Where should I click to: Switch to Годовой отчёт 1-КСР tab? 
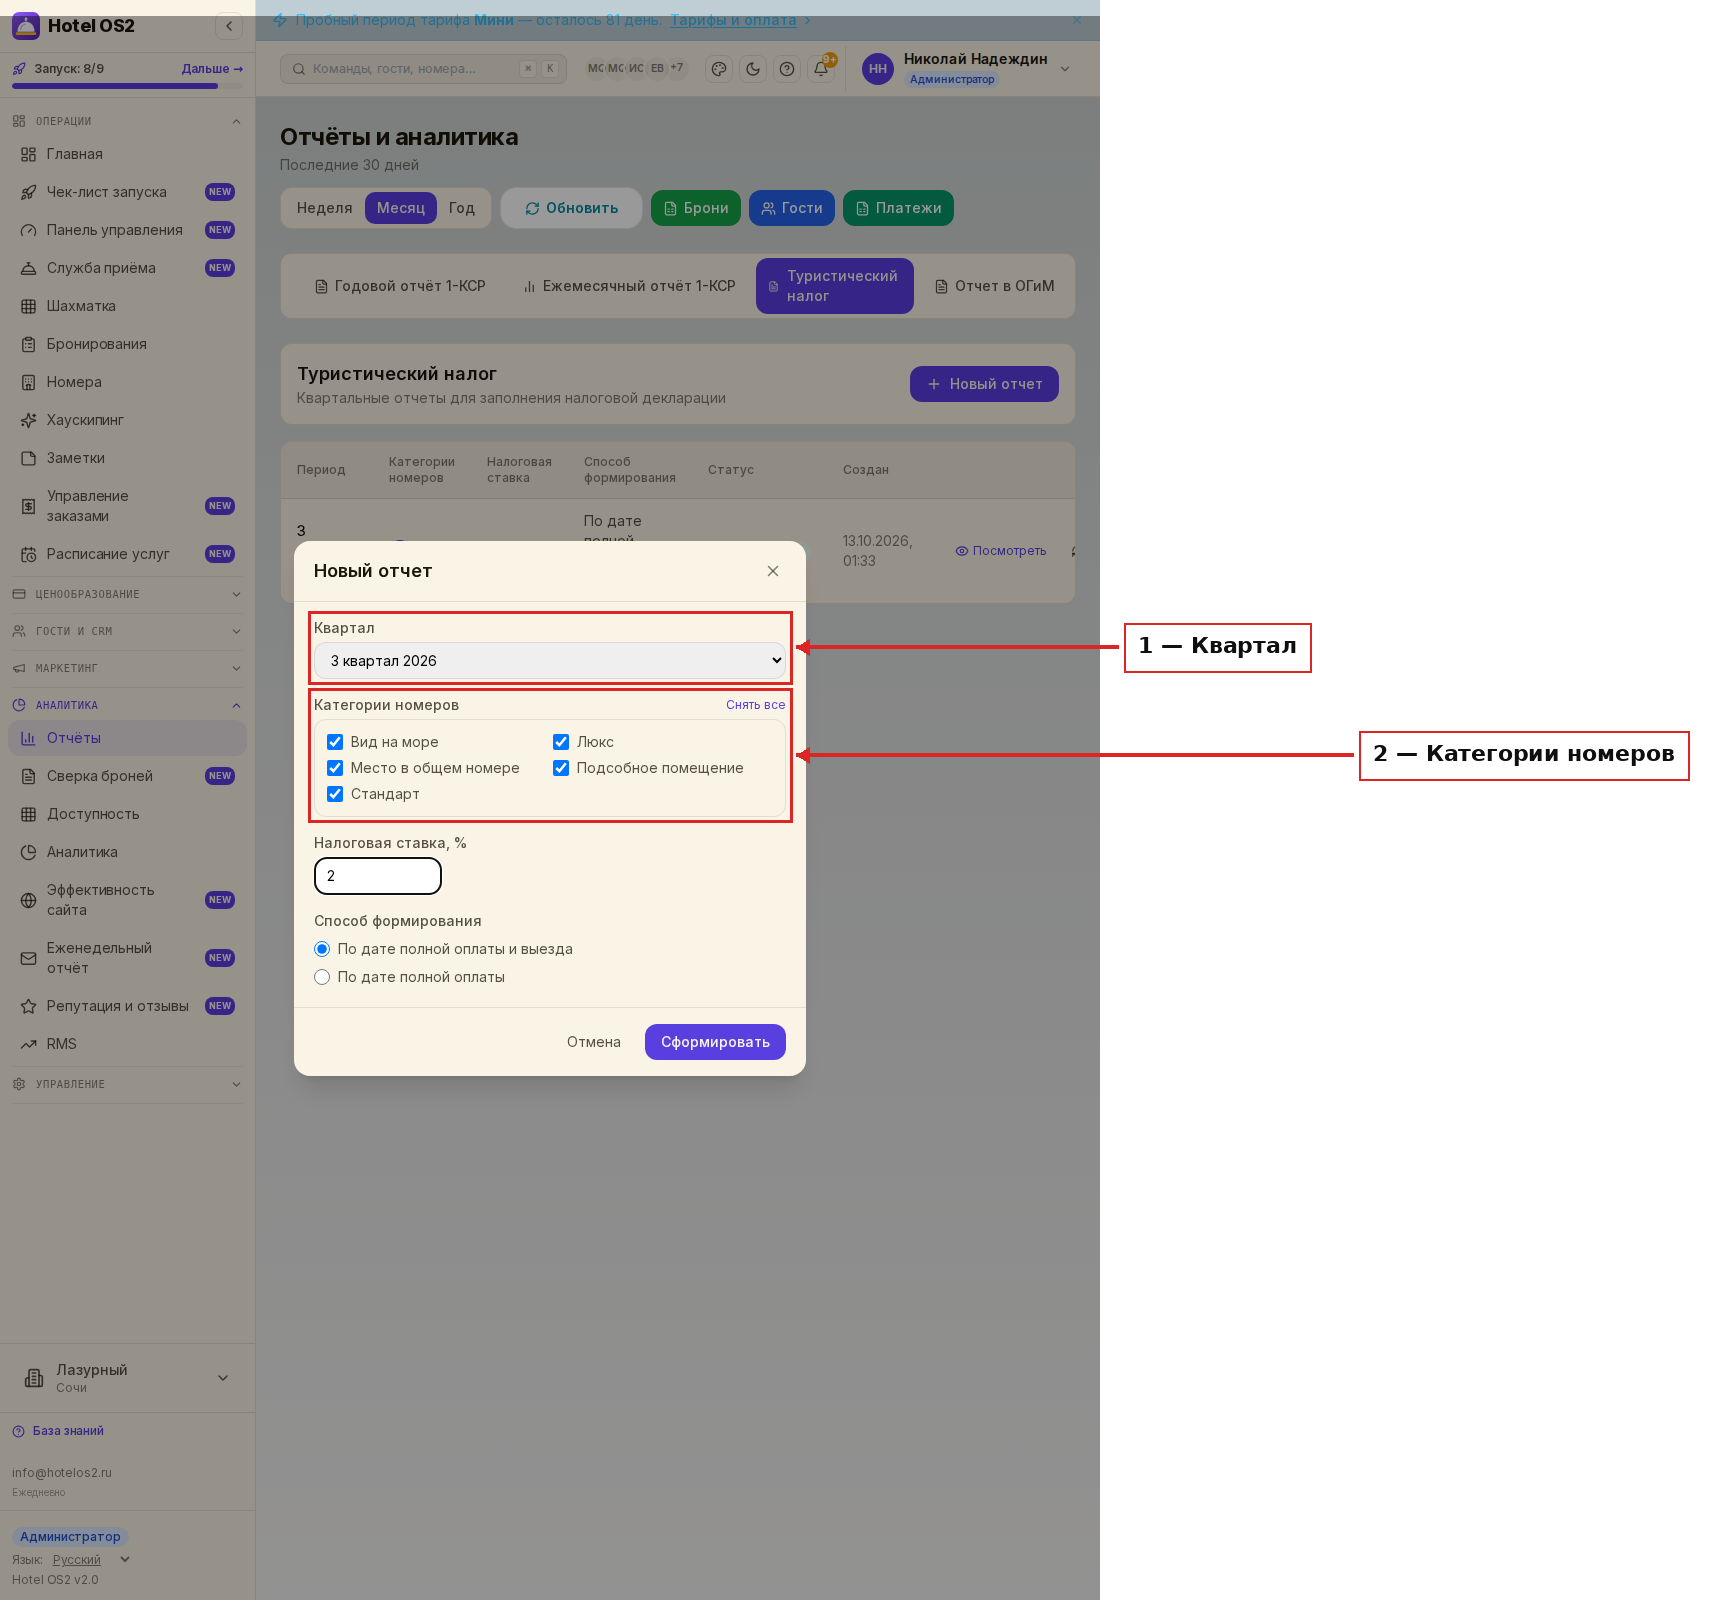(400, 286)
